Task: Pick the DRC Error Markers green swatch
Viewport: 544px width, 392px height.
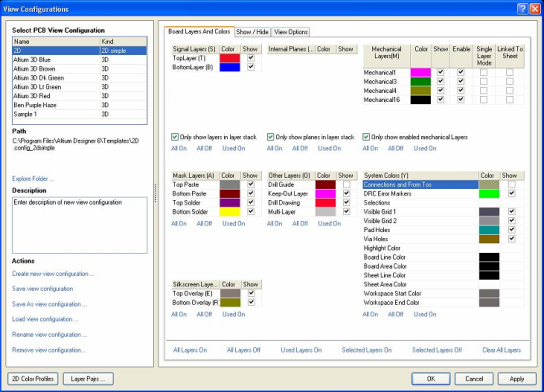Action: coord(489,194)
